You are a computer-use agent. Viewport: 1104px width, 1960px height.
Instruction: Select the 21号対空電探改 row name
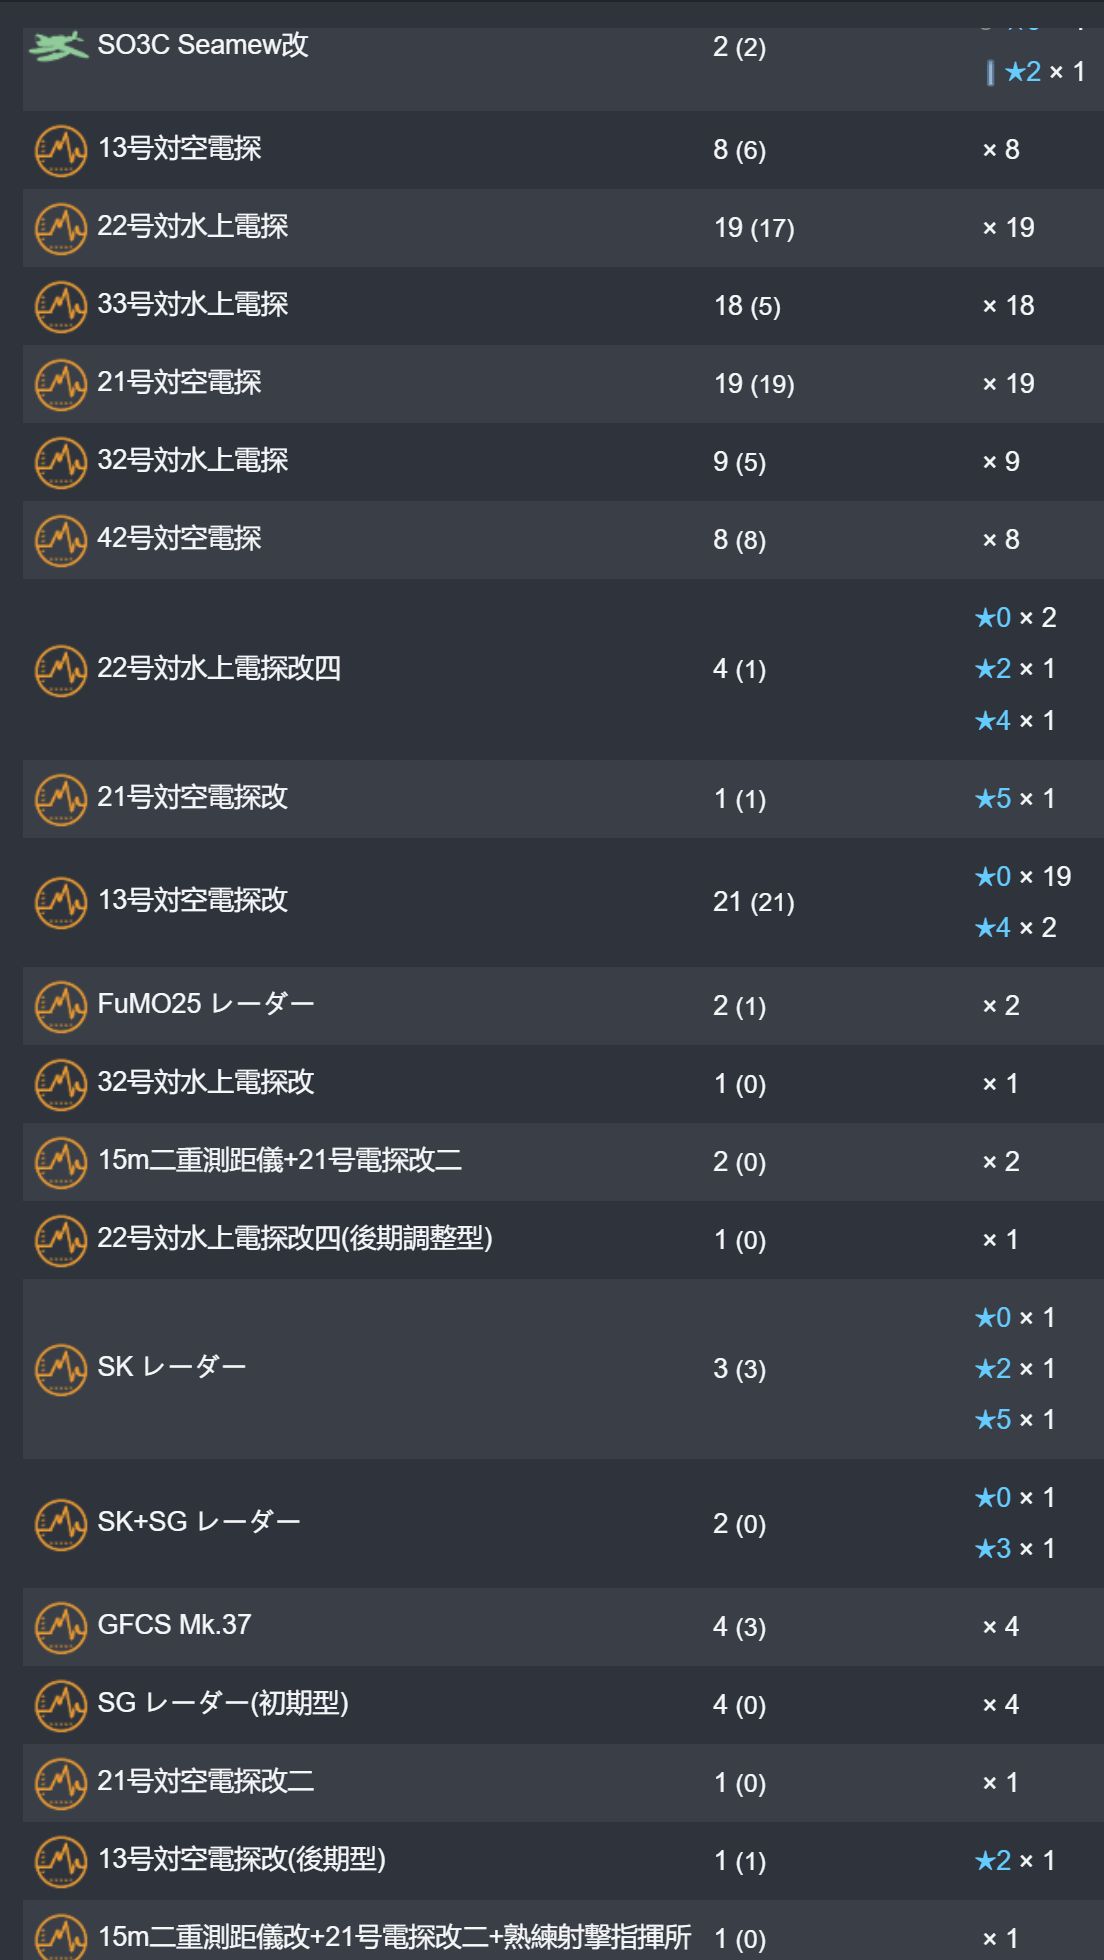193,797
